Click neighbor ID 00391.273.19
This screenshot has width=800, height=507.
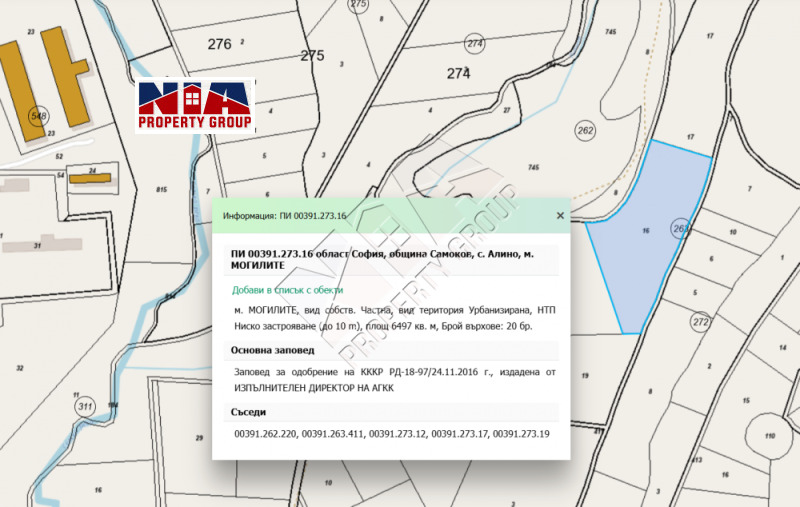[521, 434]
